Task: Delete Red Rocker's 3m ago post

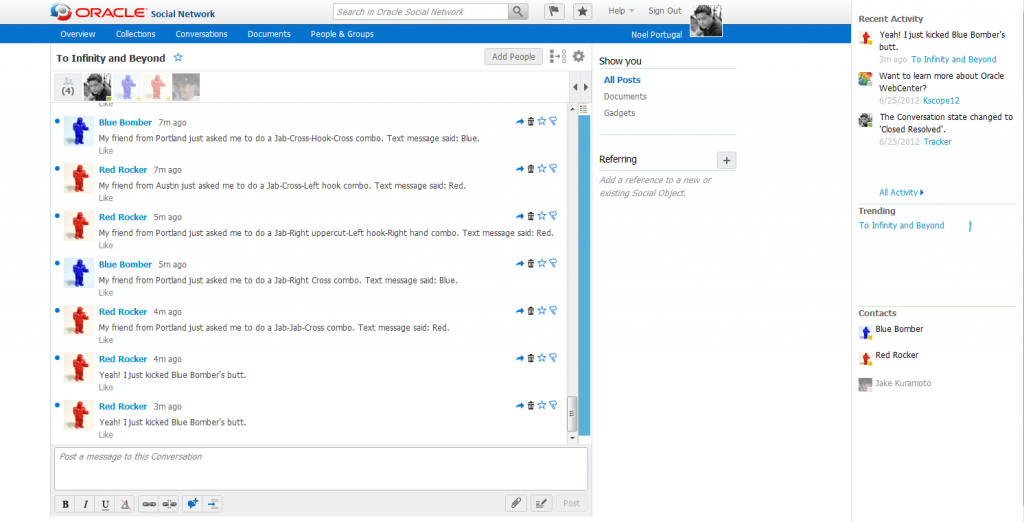Action: 531,405
